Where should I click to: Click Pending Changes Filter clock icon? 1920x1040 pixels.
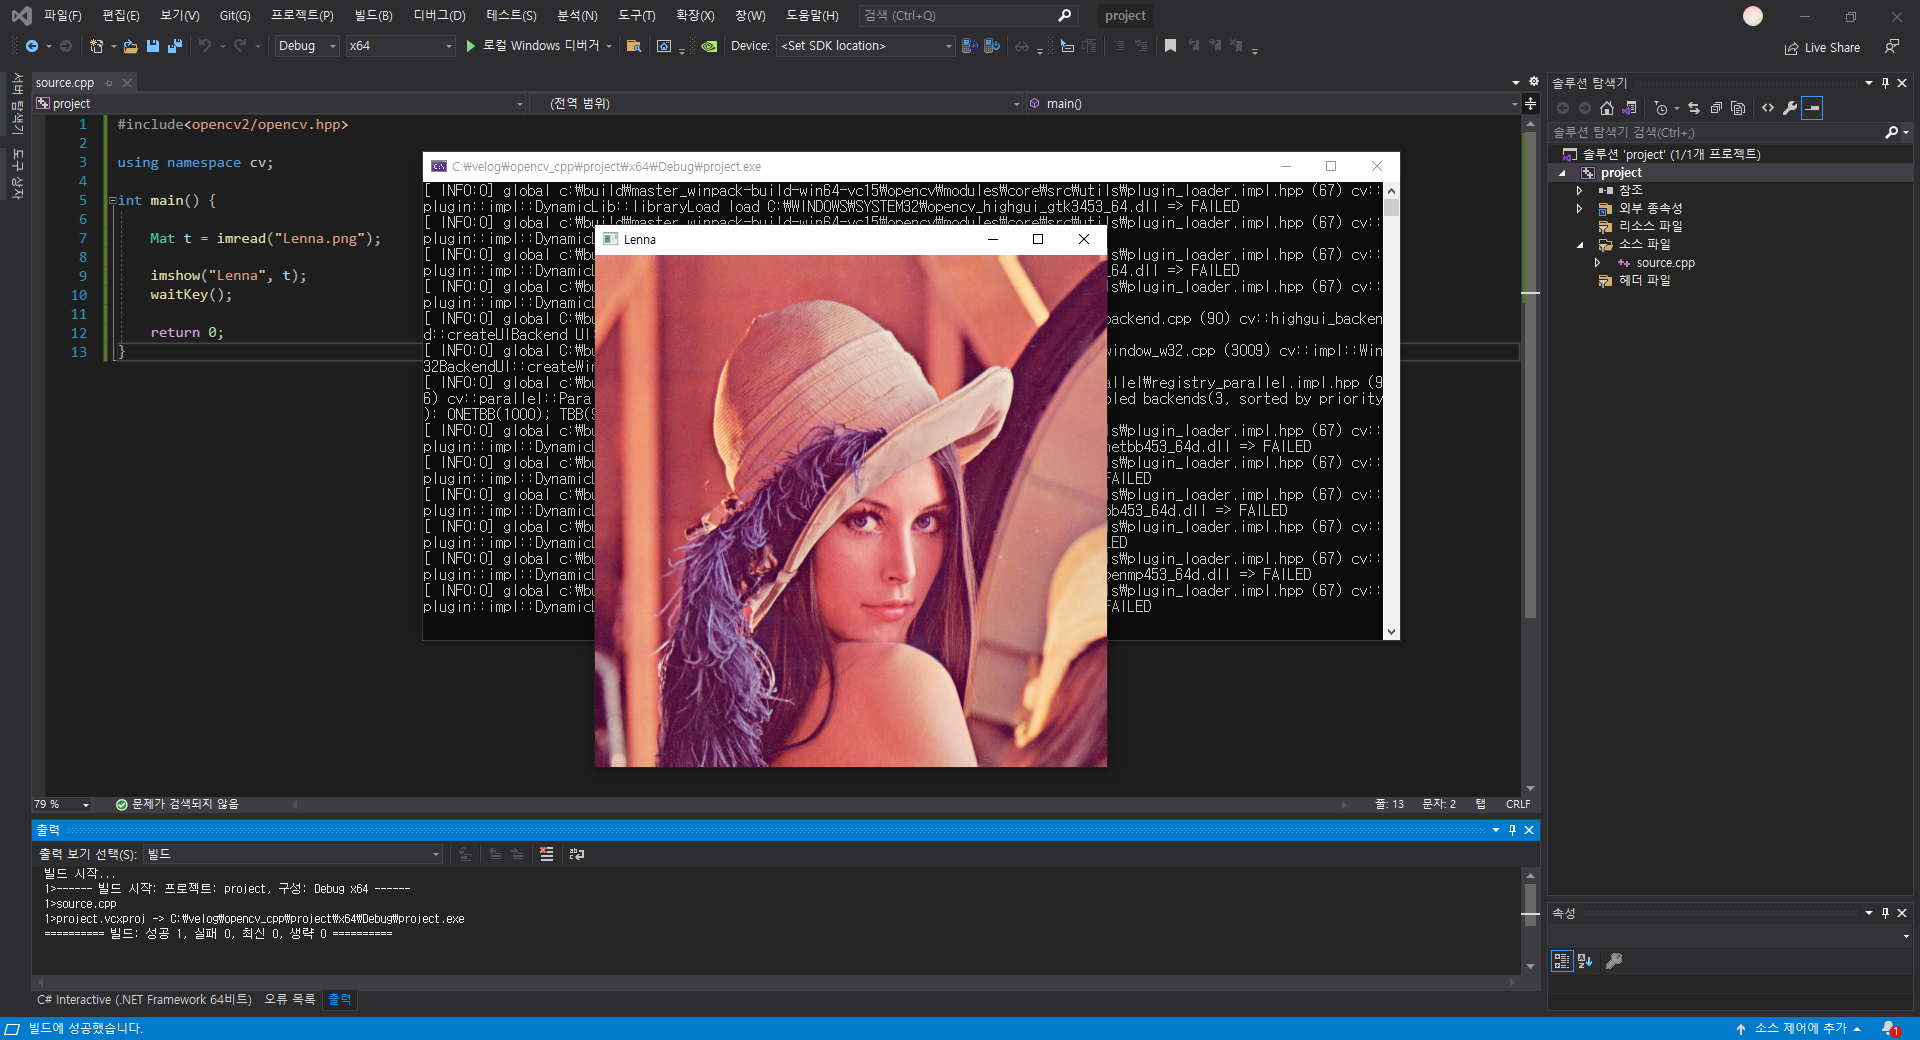pos(1661,108)
